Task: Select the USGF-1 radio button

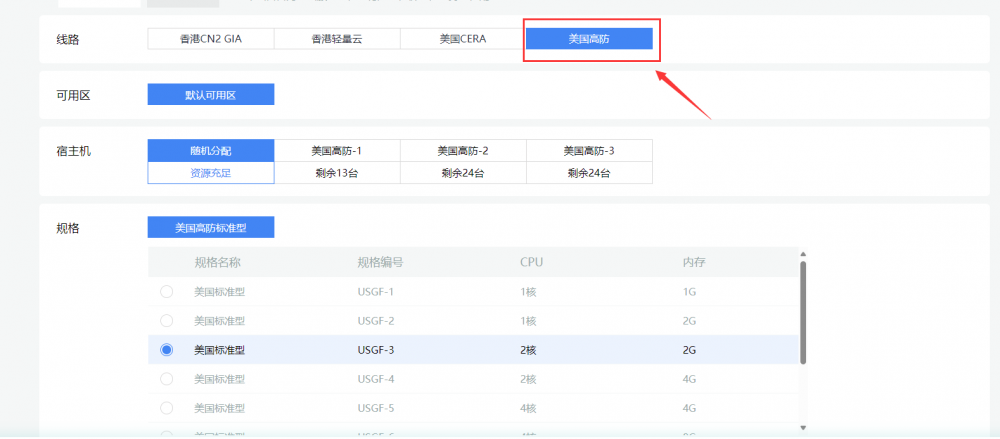Action: point(166,292)
